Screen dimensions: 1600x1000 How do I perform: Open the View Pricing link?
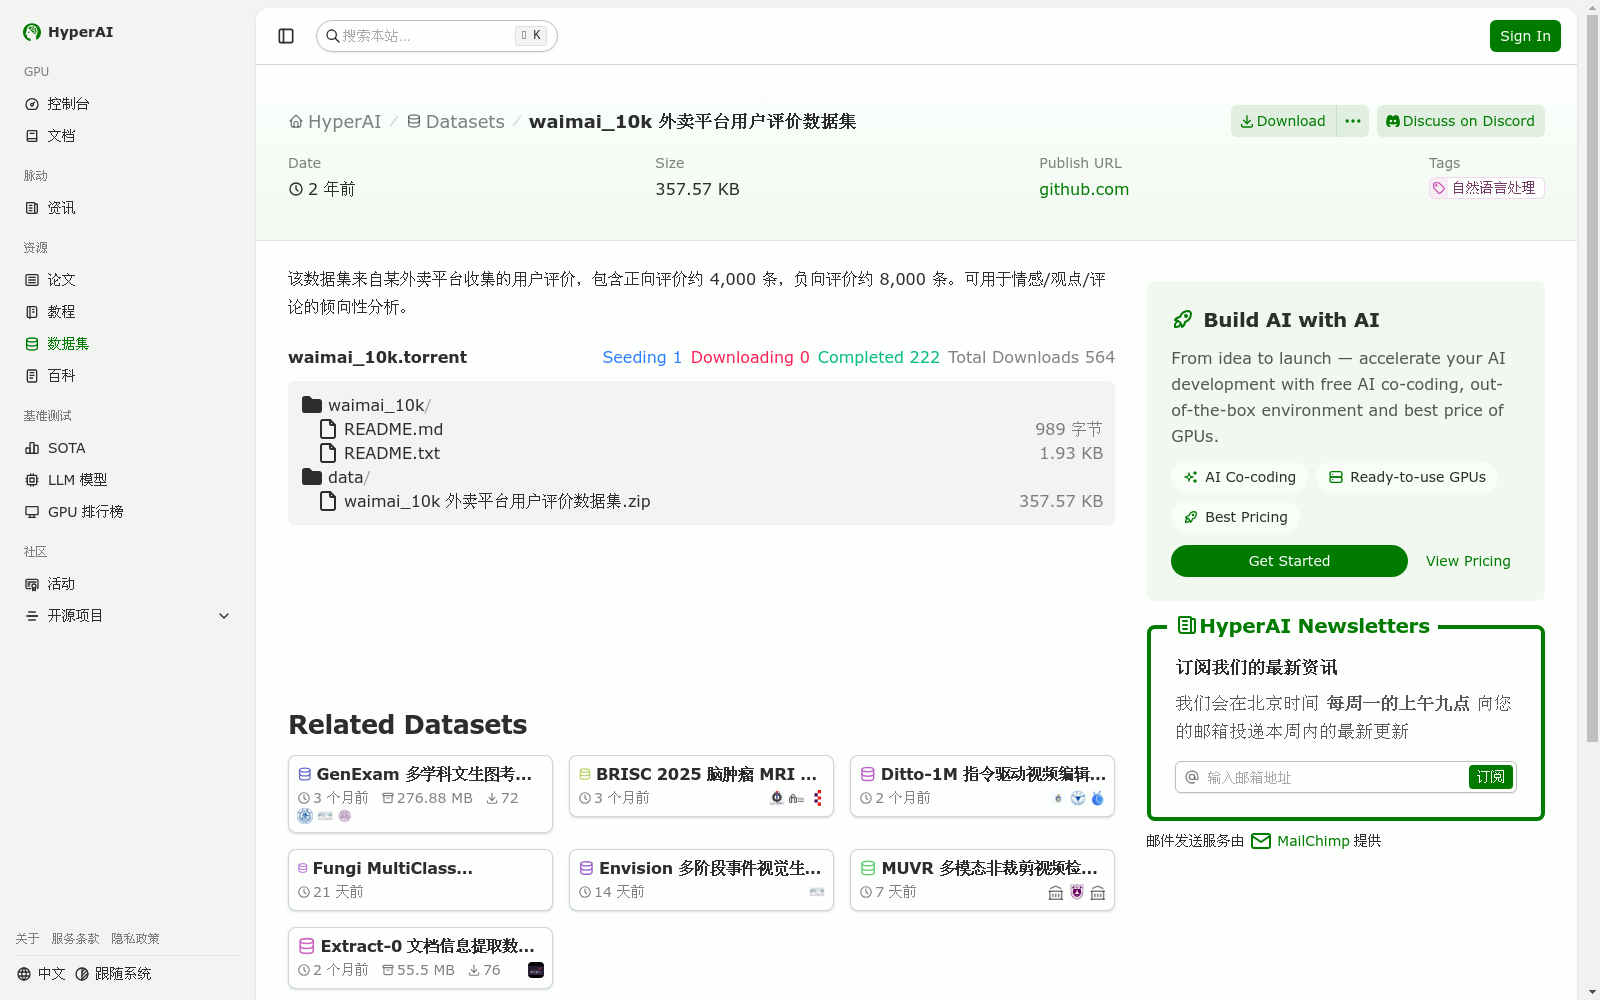click(x=1468, y=561)
